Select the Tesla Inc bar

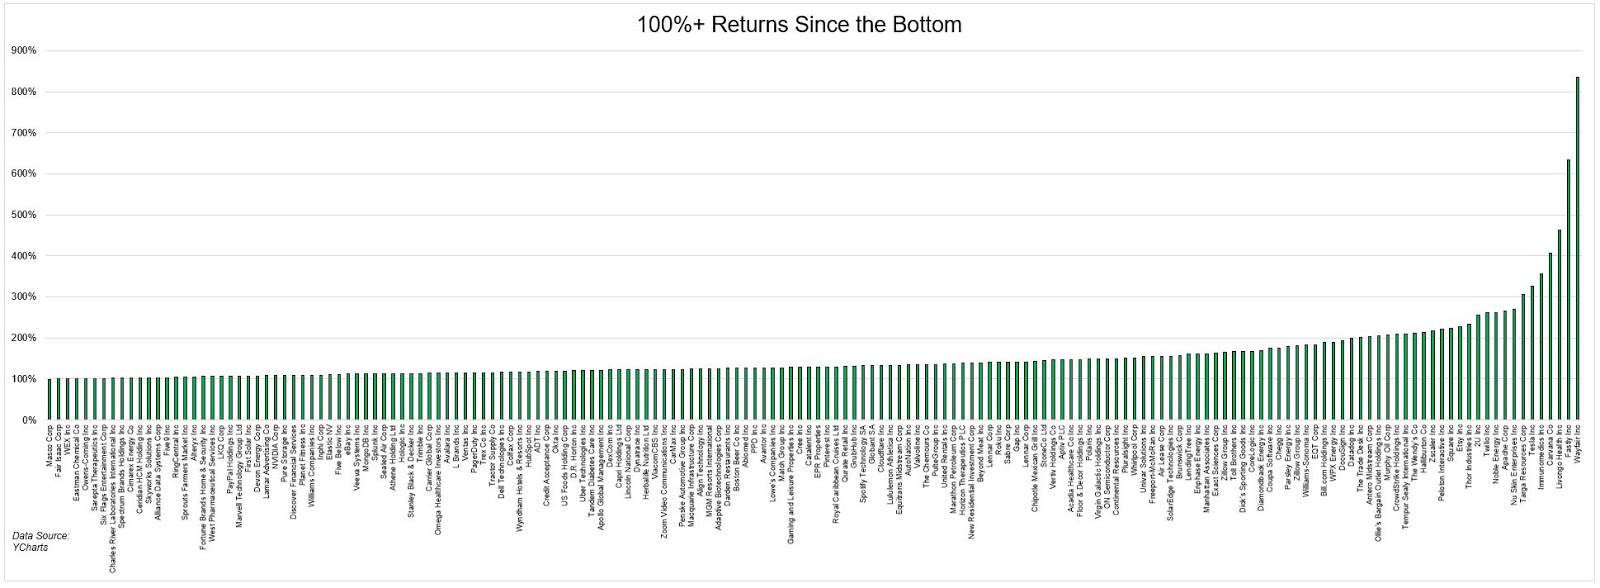tap(1532, 353)
